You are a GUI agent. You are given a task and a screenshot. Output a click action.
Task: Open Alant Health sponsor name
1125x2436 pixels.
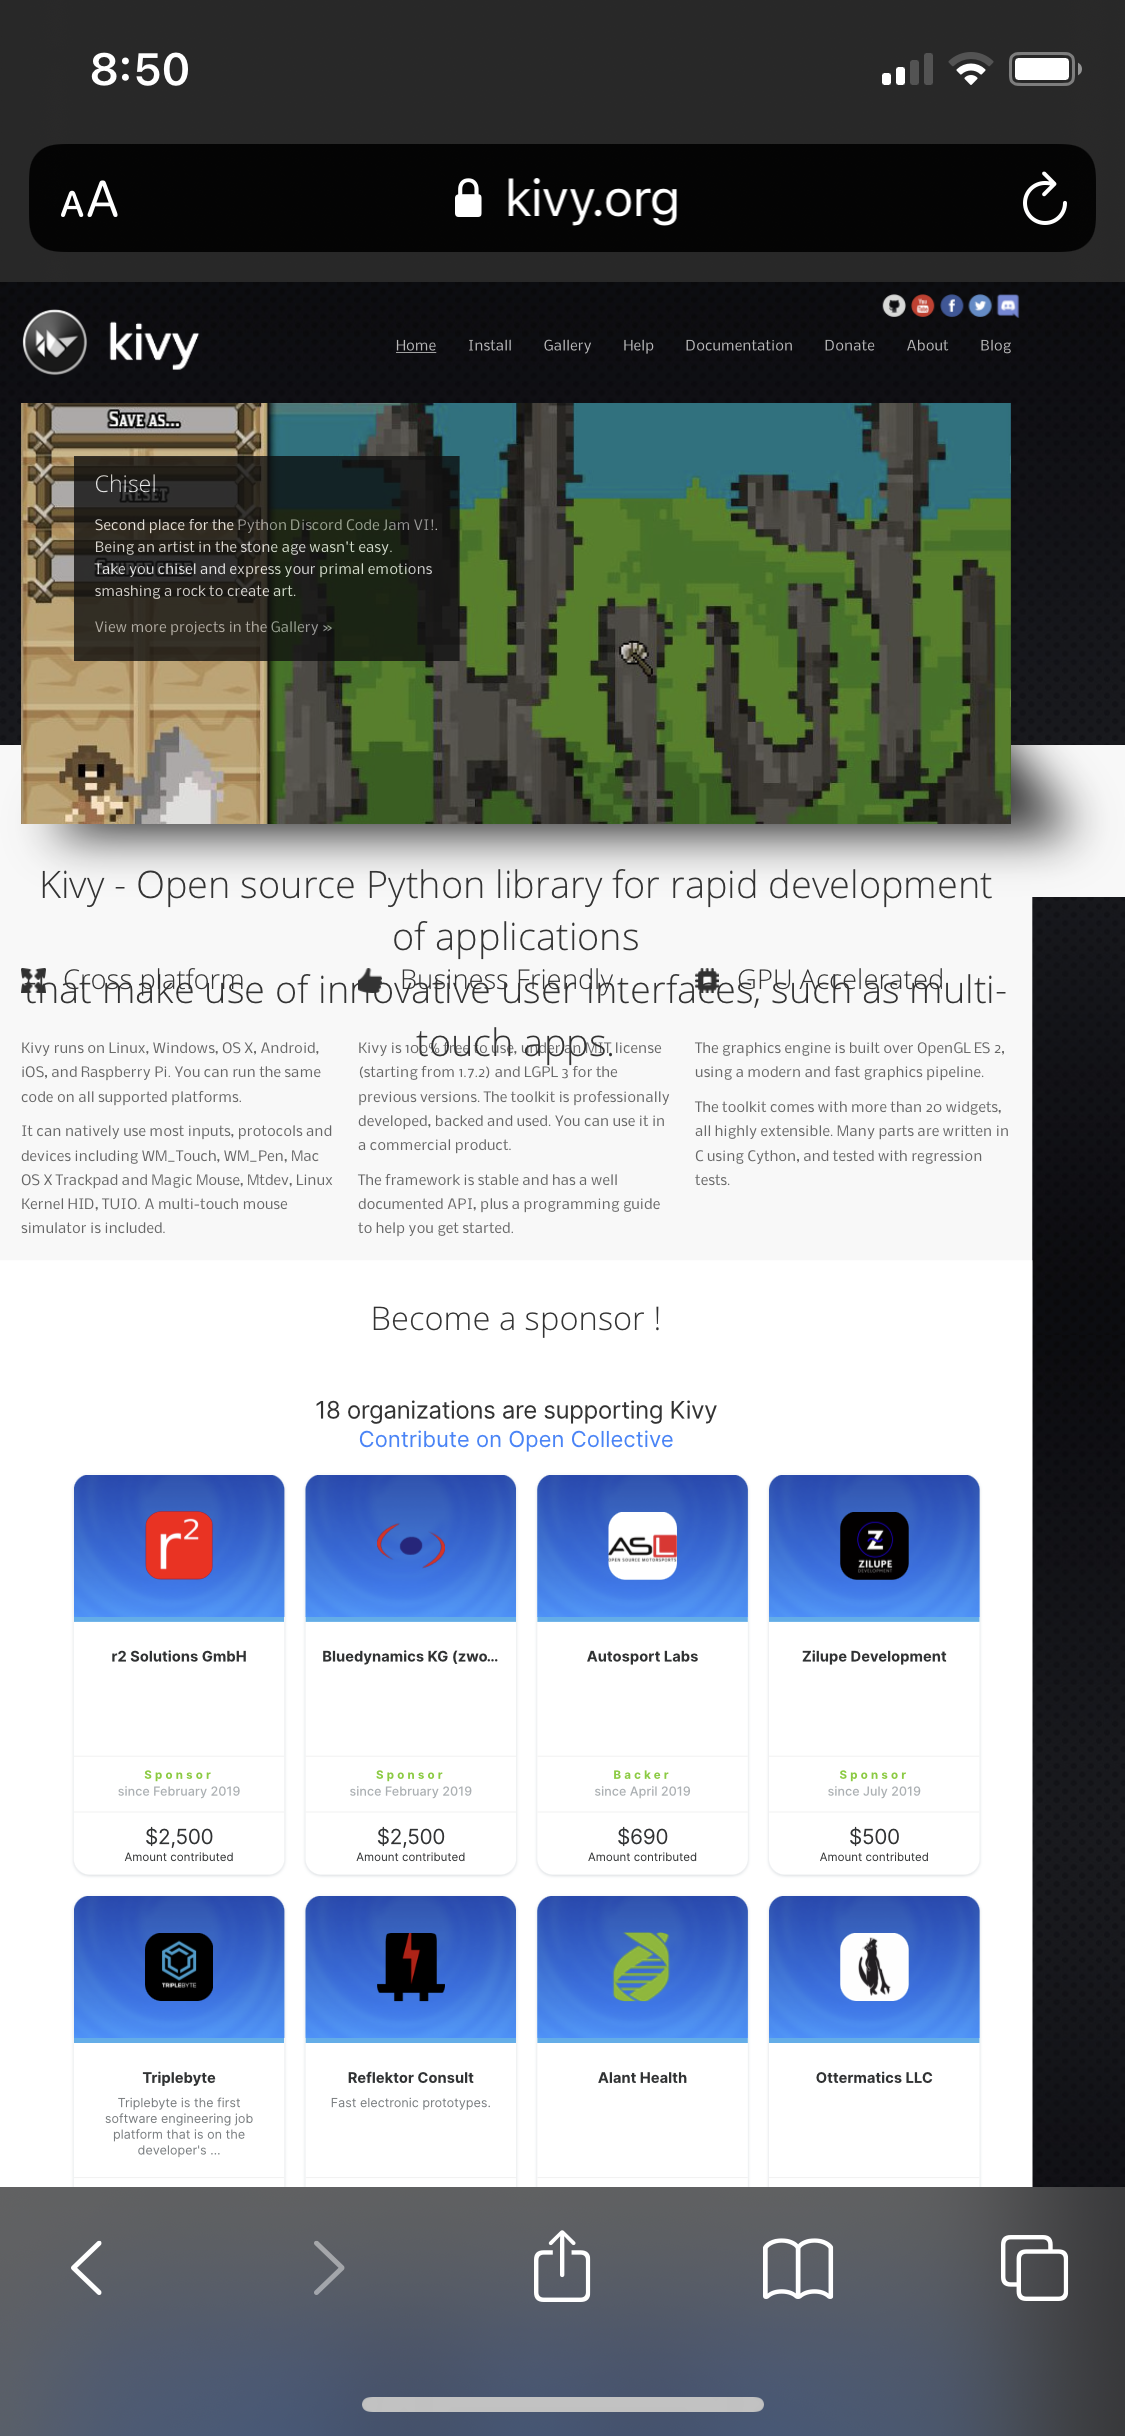[x=642, y=2077]
